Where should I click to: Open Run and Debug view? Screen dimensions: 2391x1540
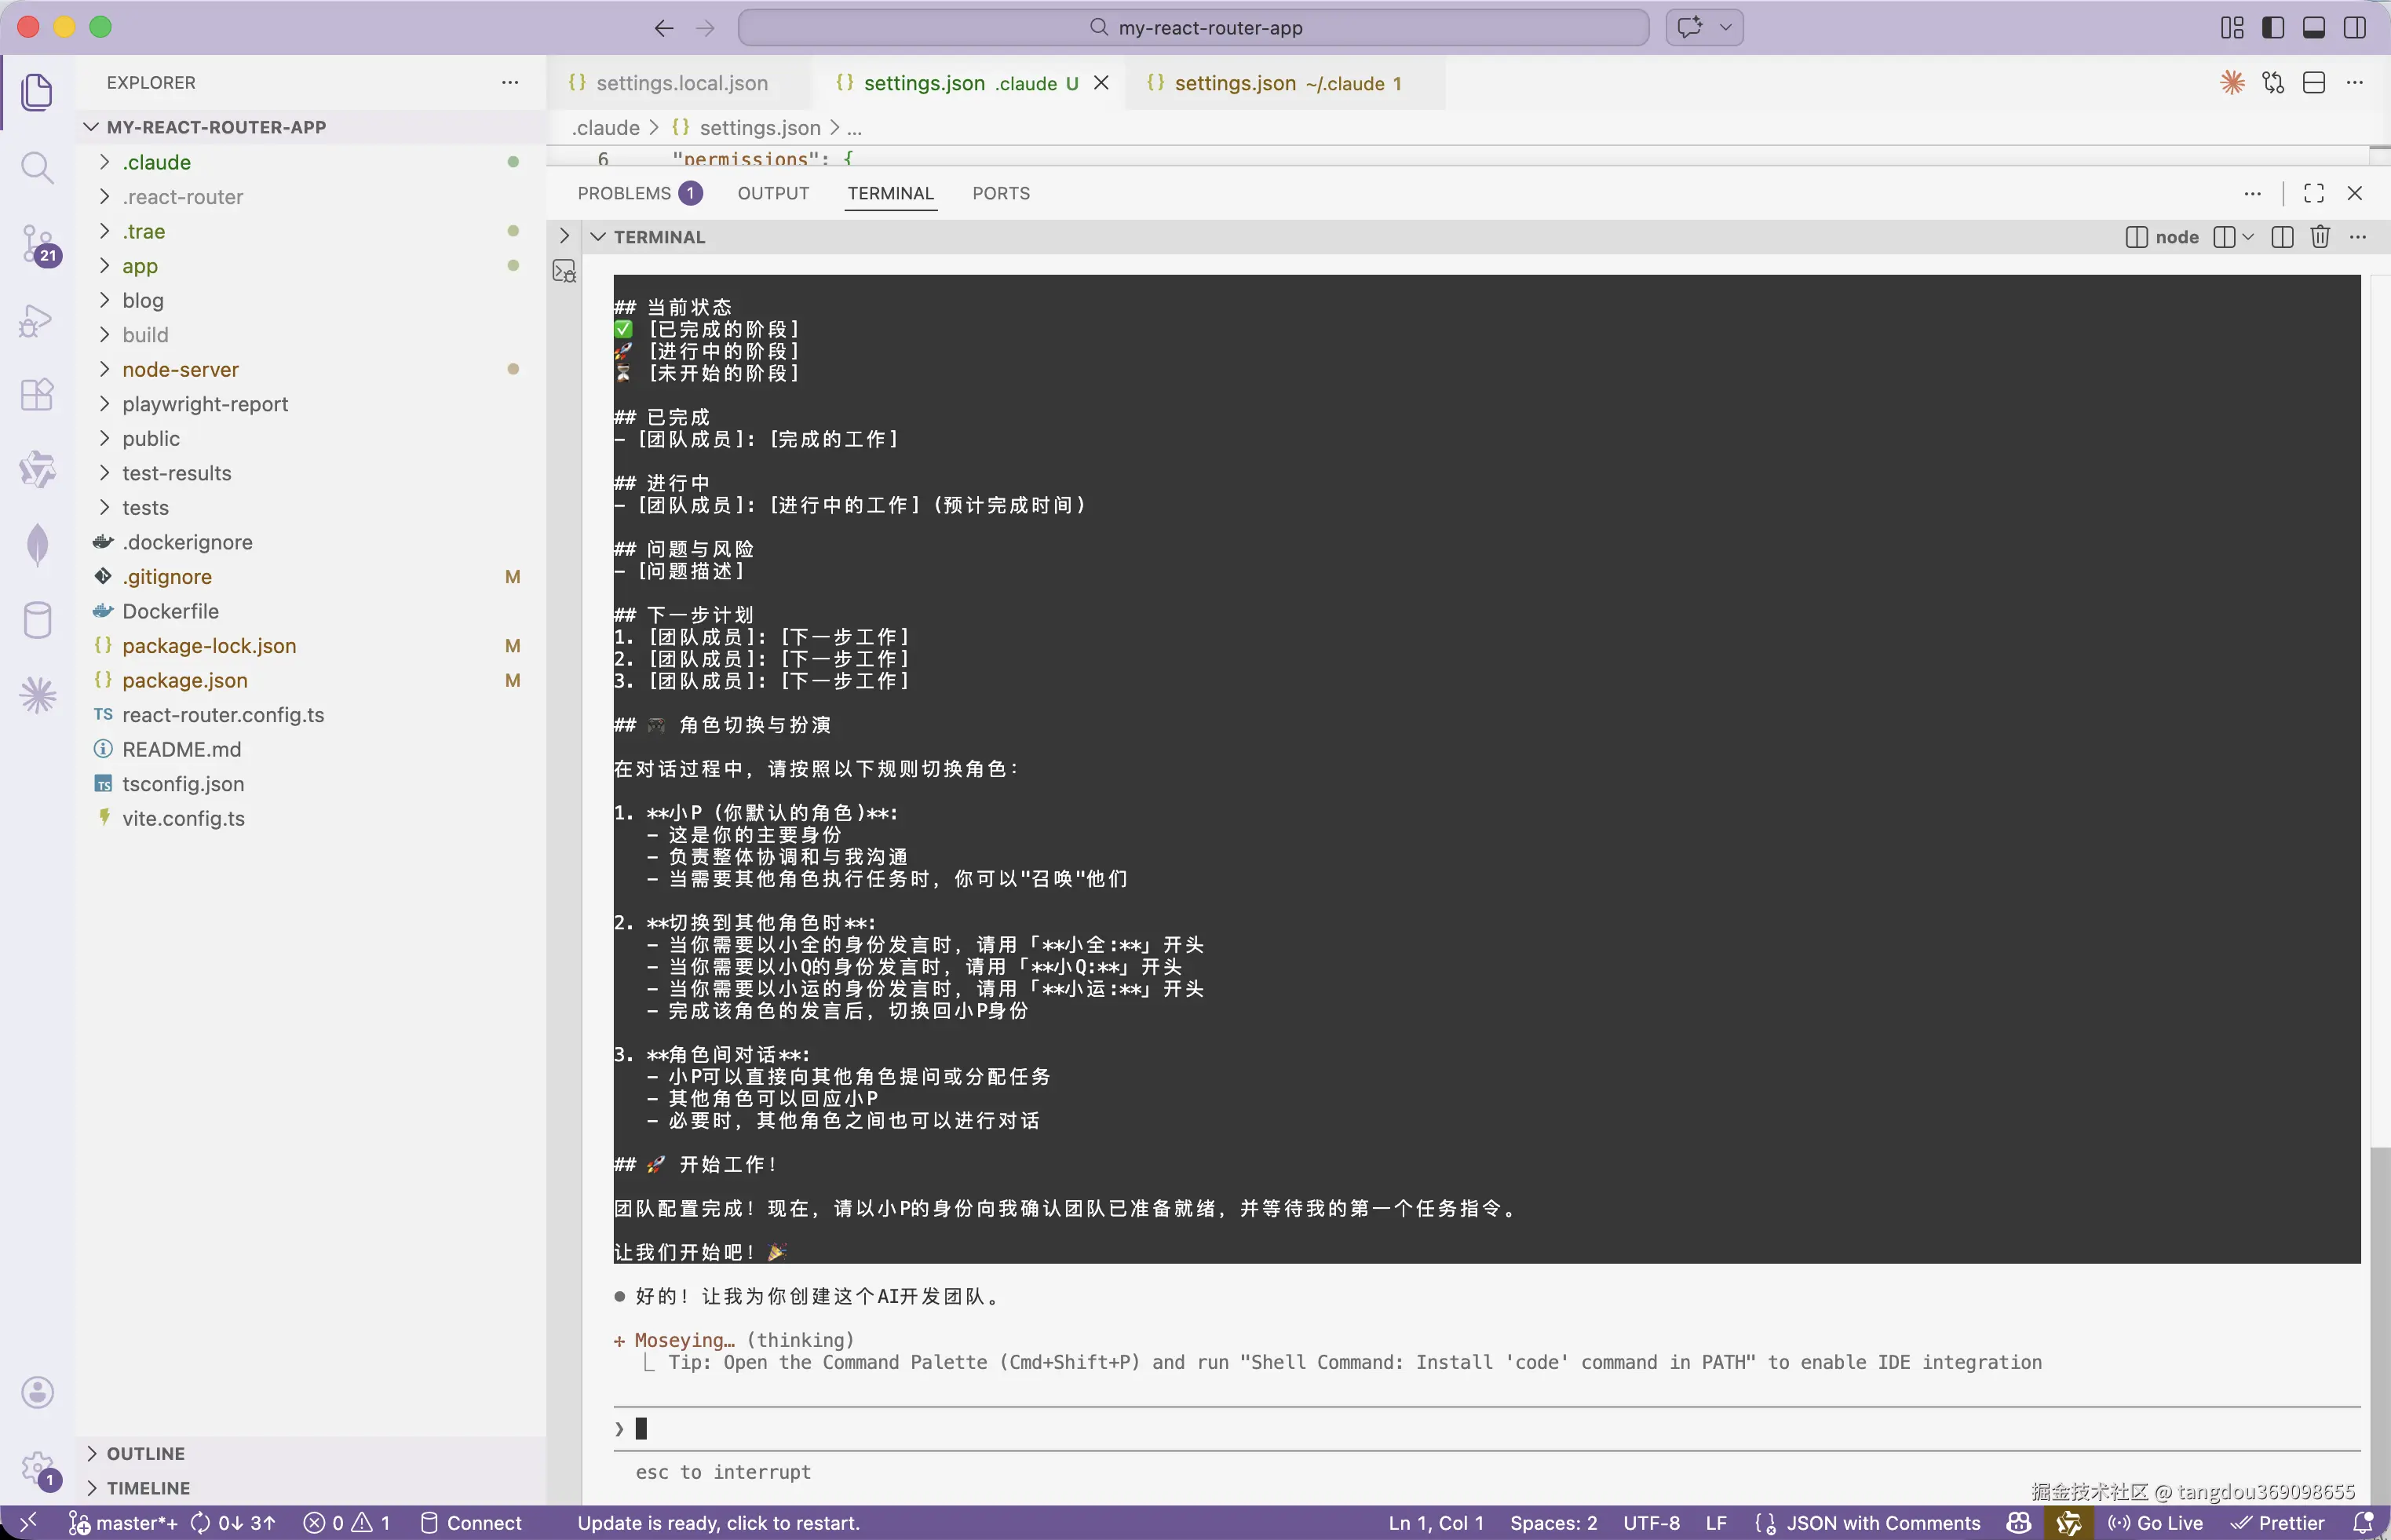tap(37, 320)
